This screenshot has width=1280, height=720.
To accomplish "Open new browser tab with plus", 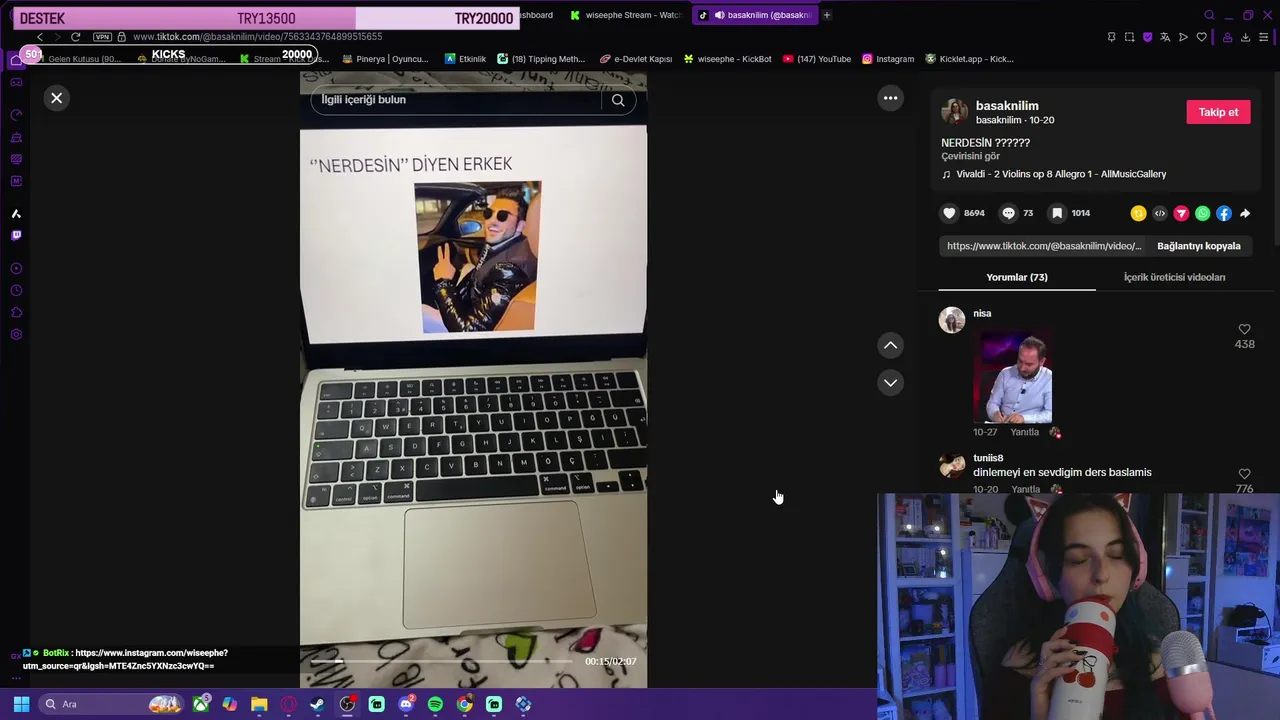I will point(827,15).
